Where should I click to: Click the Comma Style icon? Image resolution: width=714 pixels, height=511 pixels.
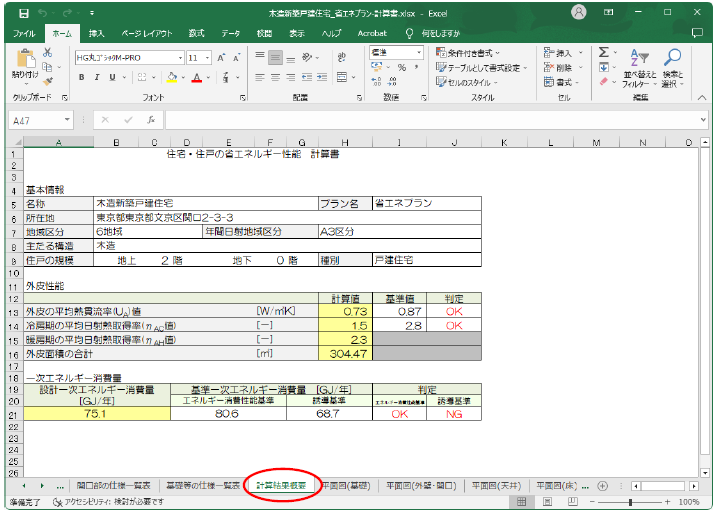click(x=417, y=67)
